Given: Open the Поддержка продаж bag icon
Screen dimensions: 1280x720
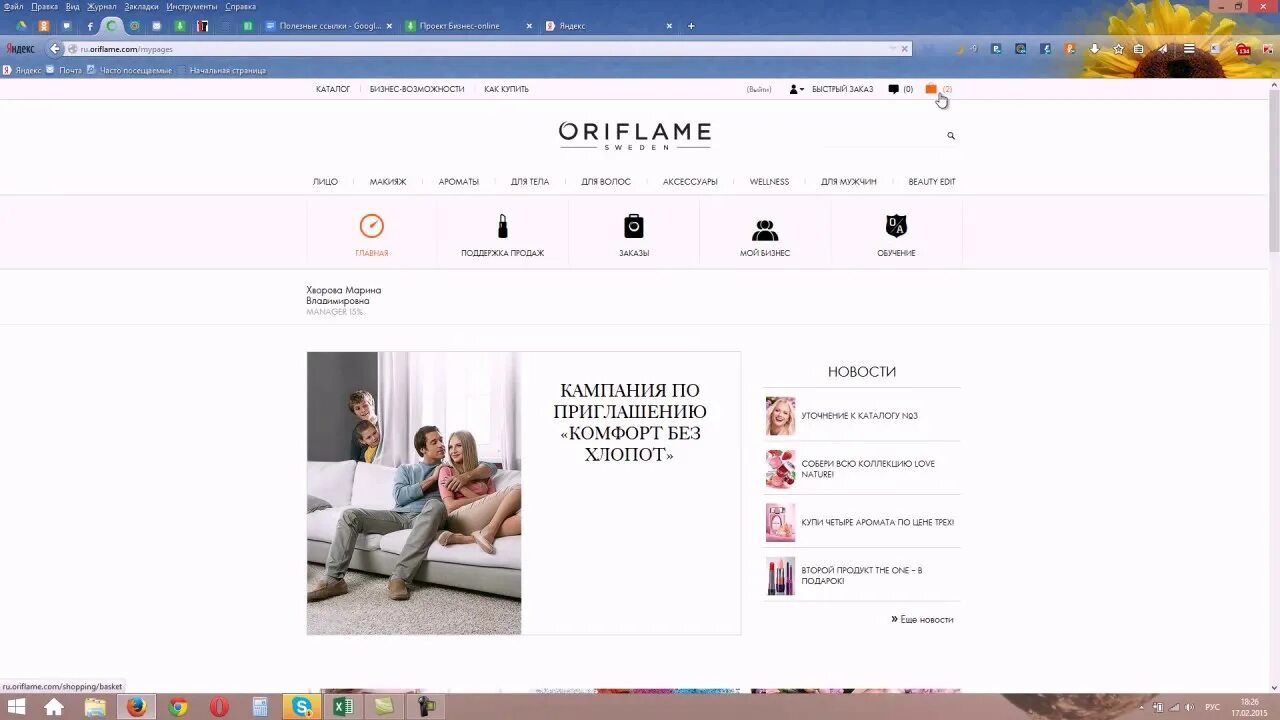Looking at the screenshot, I should pos(502,226).
